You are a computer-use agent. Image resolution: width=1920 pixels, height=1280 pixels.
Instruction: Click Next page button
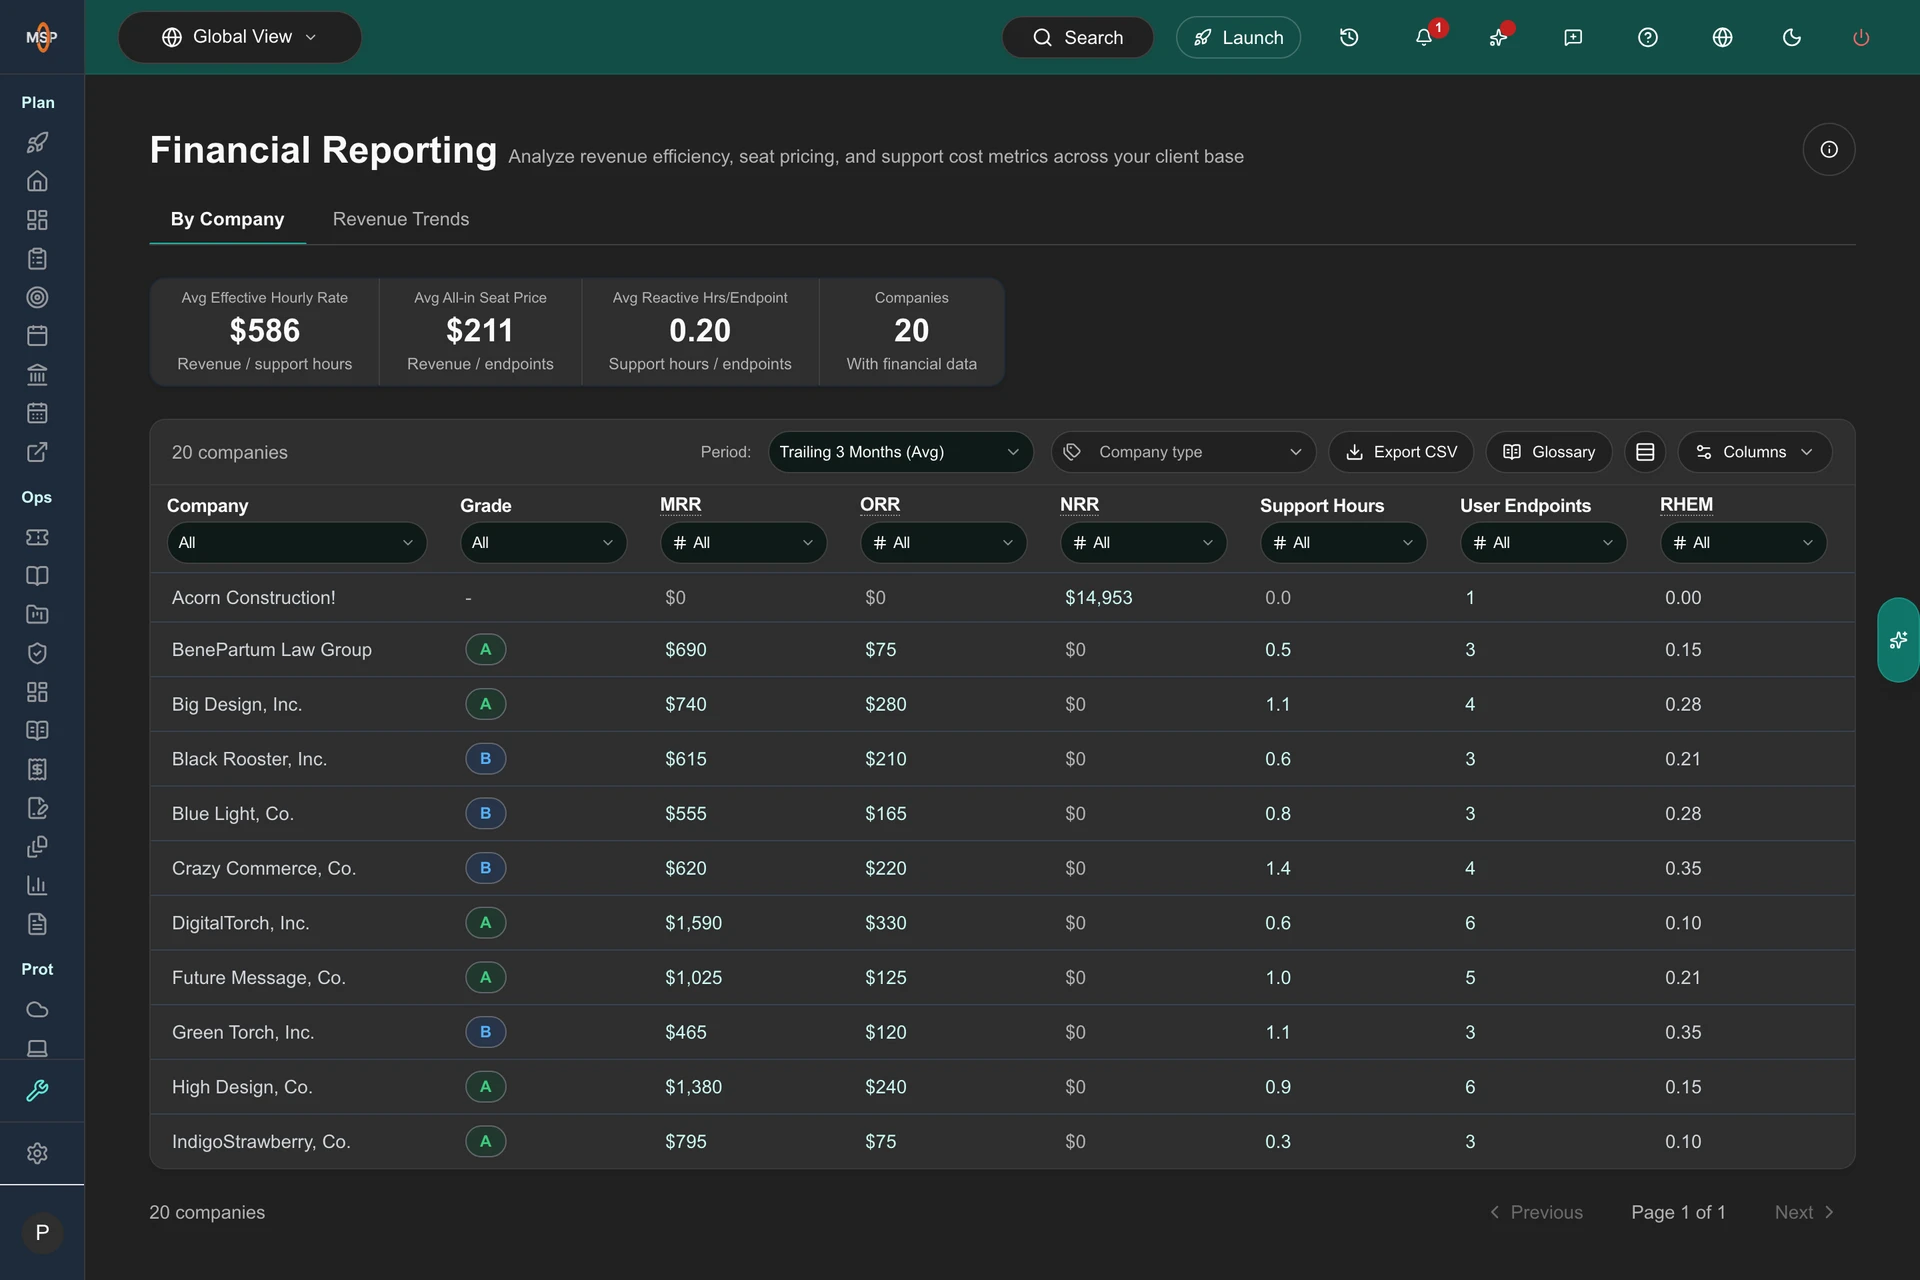click(x=1804, y=1212)
